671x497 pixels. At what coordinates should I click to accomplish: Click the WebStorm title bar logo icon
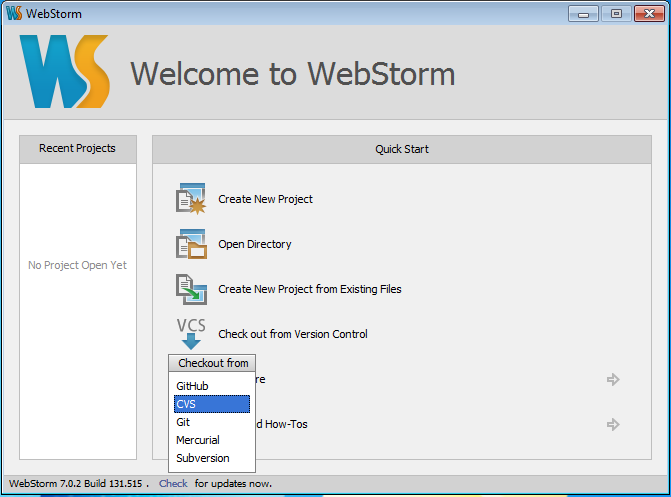(14, 13)
